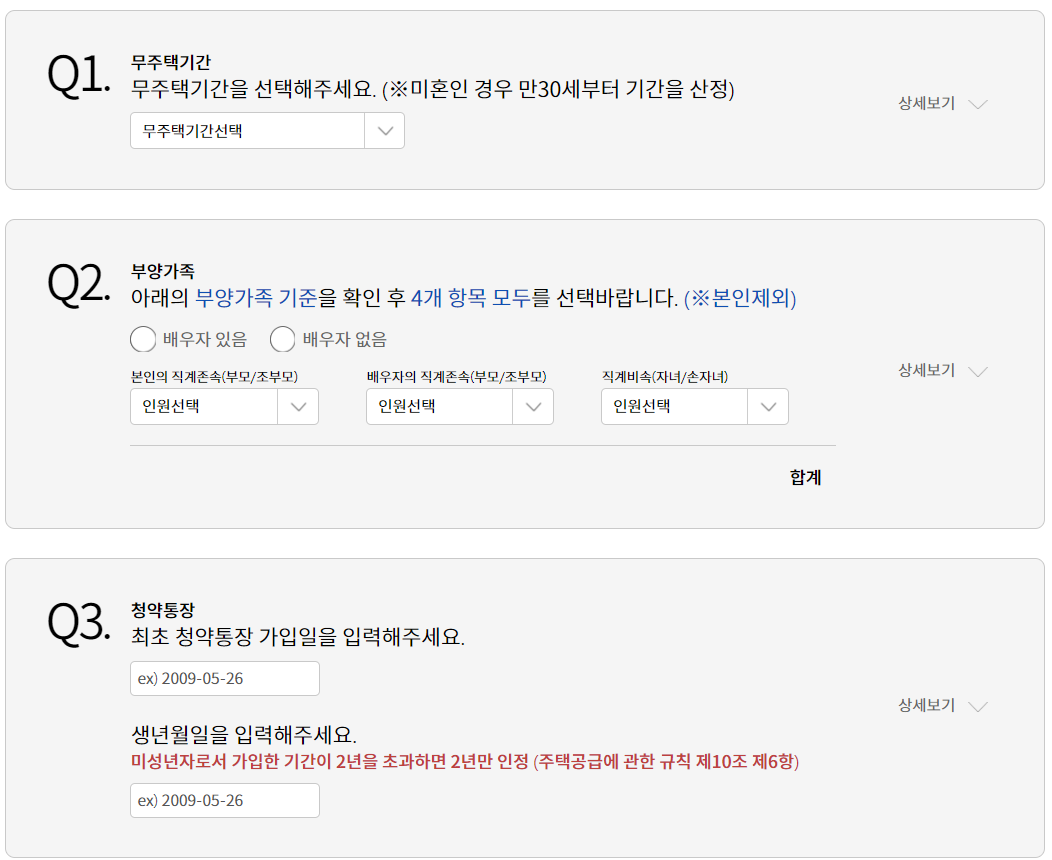Click the chevron arrow of 무주택기간선택 combo box
Image resolution: width=1052 pixels, height=860 pixels.
(385, 131)
